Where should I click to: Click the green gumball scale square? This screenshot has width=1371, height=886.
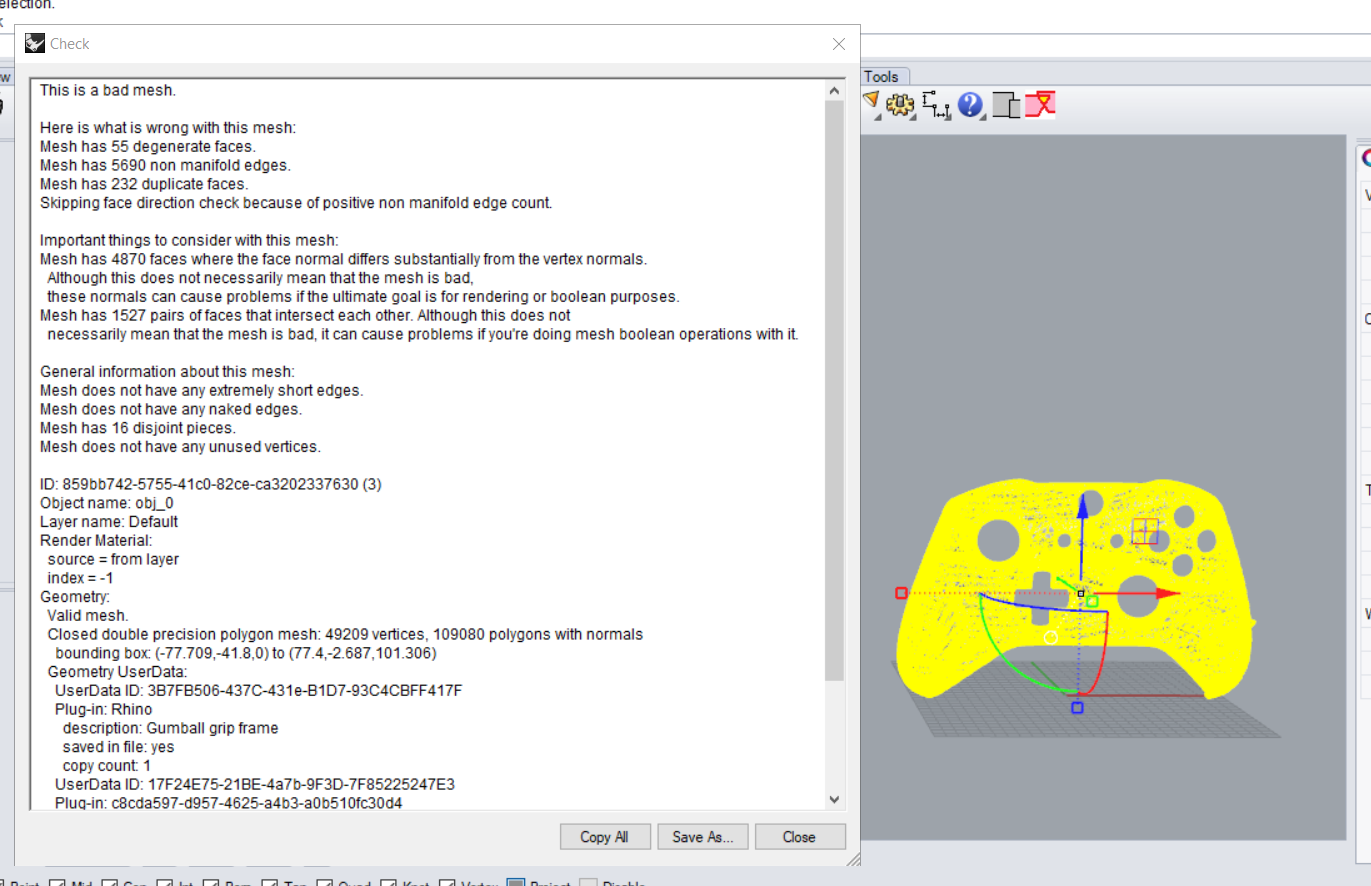click(x=1092, y=601)
